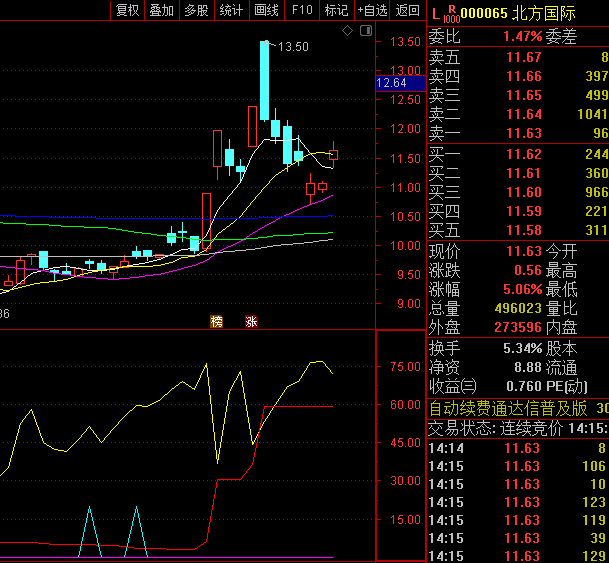This screenshot has height=563, width=609.
Task: Select the 买一 bid price row
Action: point(518,154)
